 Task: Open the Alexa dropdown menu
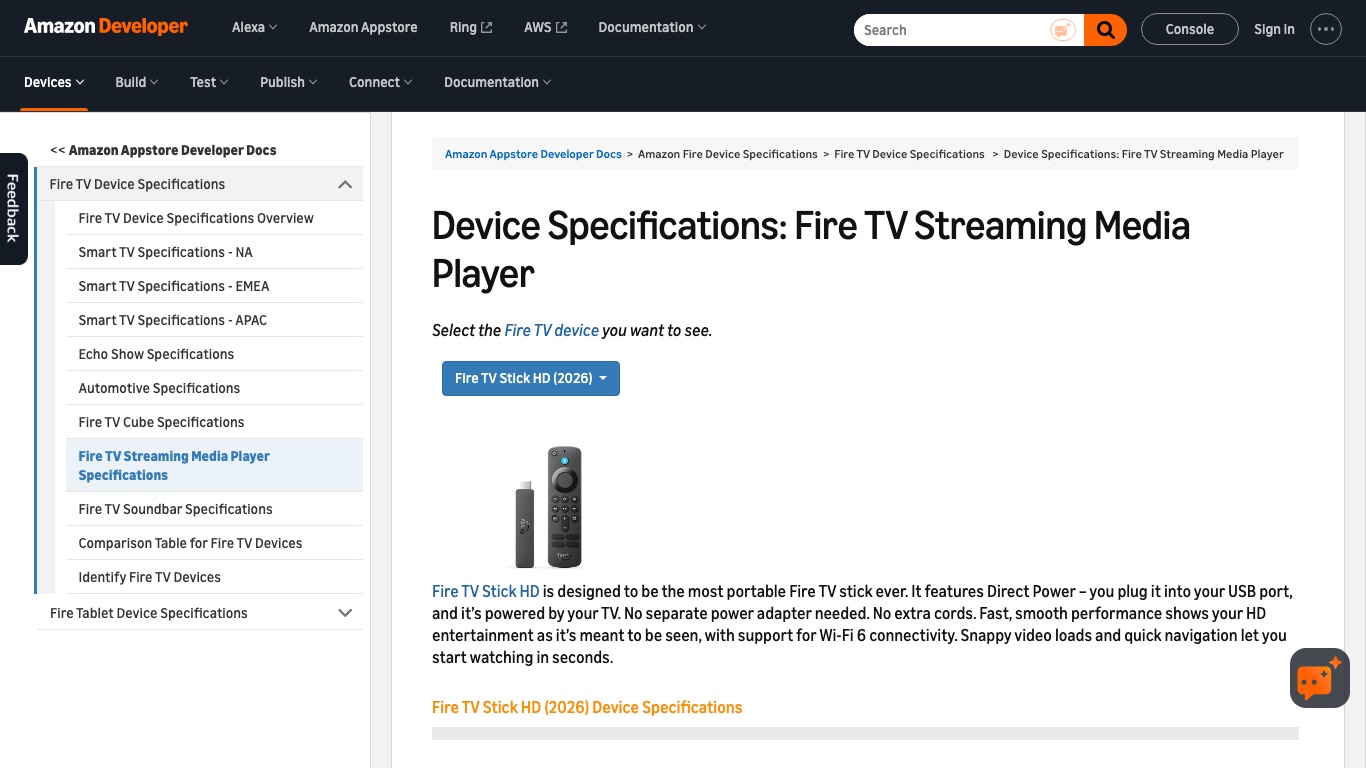coord(255,27)
